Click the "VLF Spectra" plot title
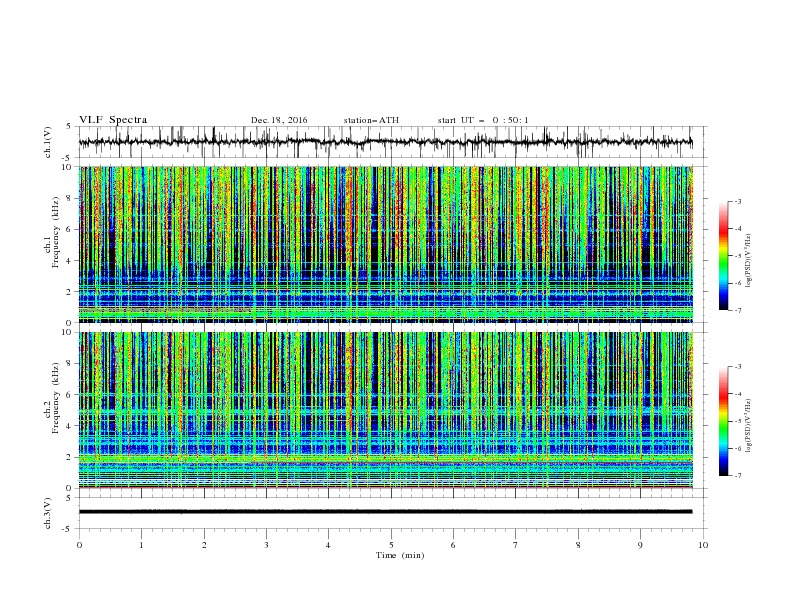This screenshot has height=612, width=792. pyautogui.click(x=113, y=120)
